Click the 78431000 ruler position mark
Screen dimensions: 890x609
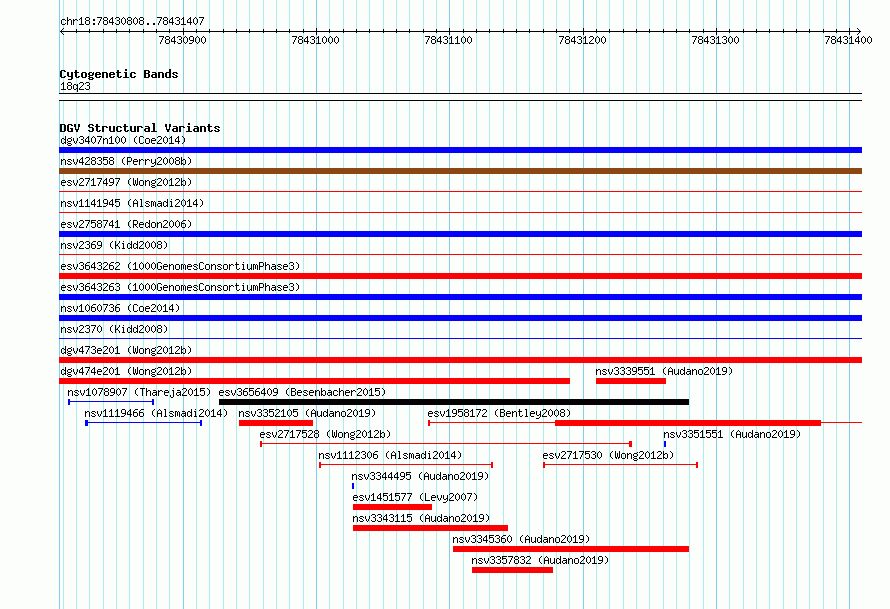point(315,40)
